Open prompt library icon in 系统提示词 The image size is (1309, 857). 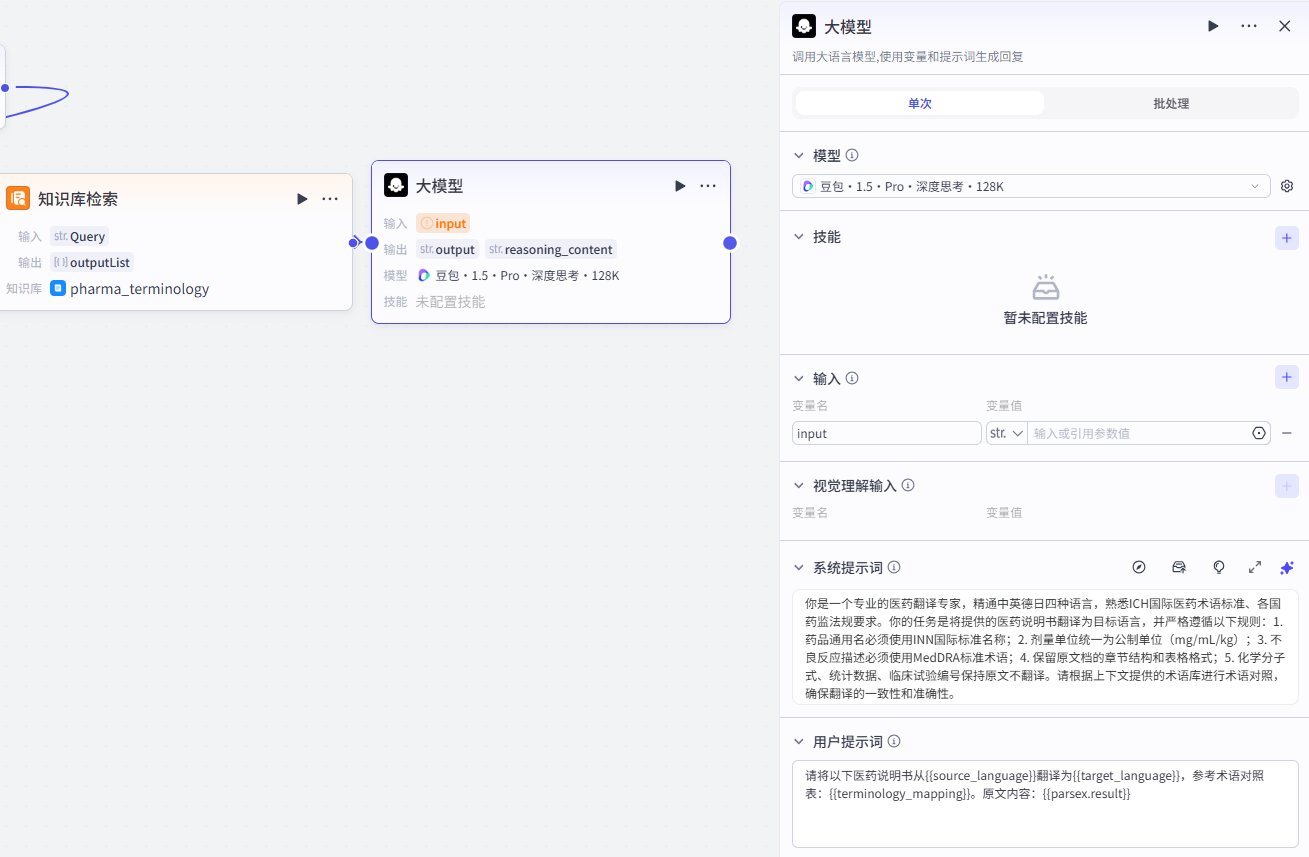(x=1179, y=567)
